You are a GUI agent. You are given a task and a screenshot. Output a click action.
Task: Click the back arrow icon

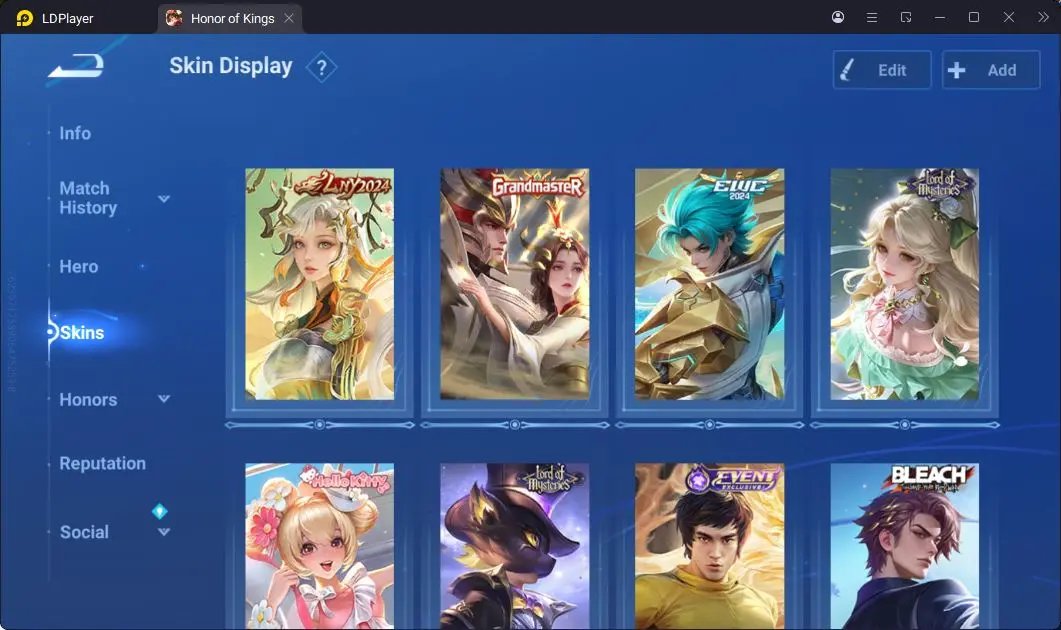point(76,66)
